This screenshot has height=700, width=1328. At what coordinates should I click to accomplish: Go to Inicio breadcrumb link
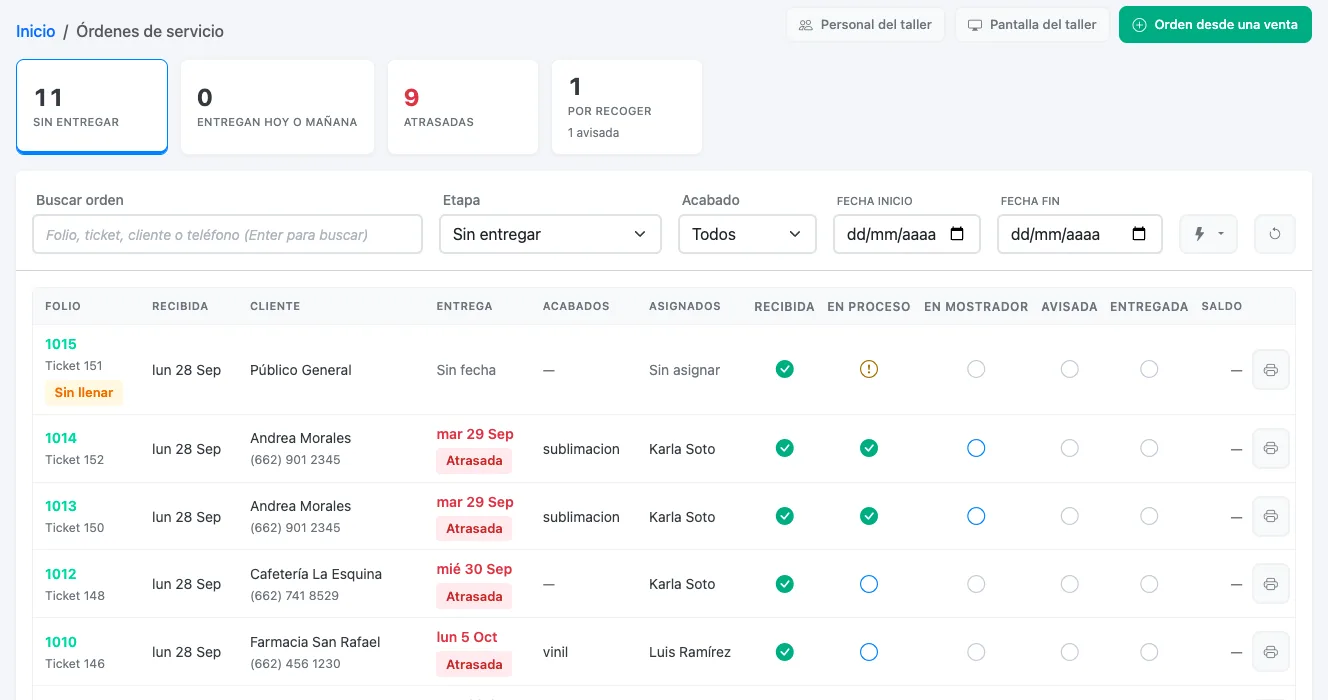(36, 31)
